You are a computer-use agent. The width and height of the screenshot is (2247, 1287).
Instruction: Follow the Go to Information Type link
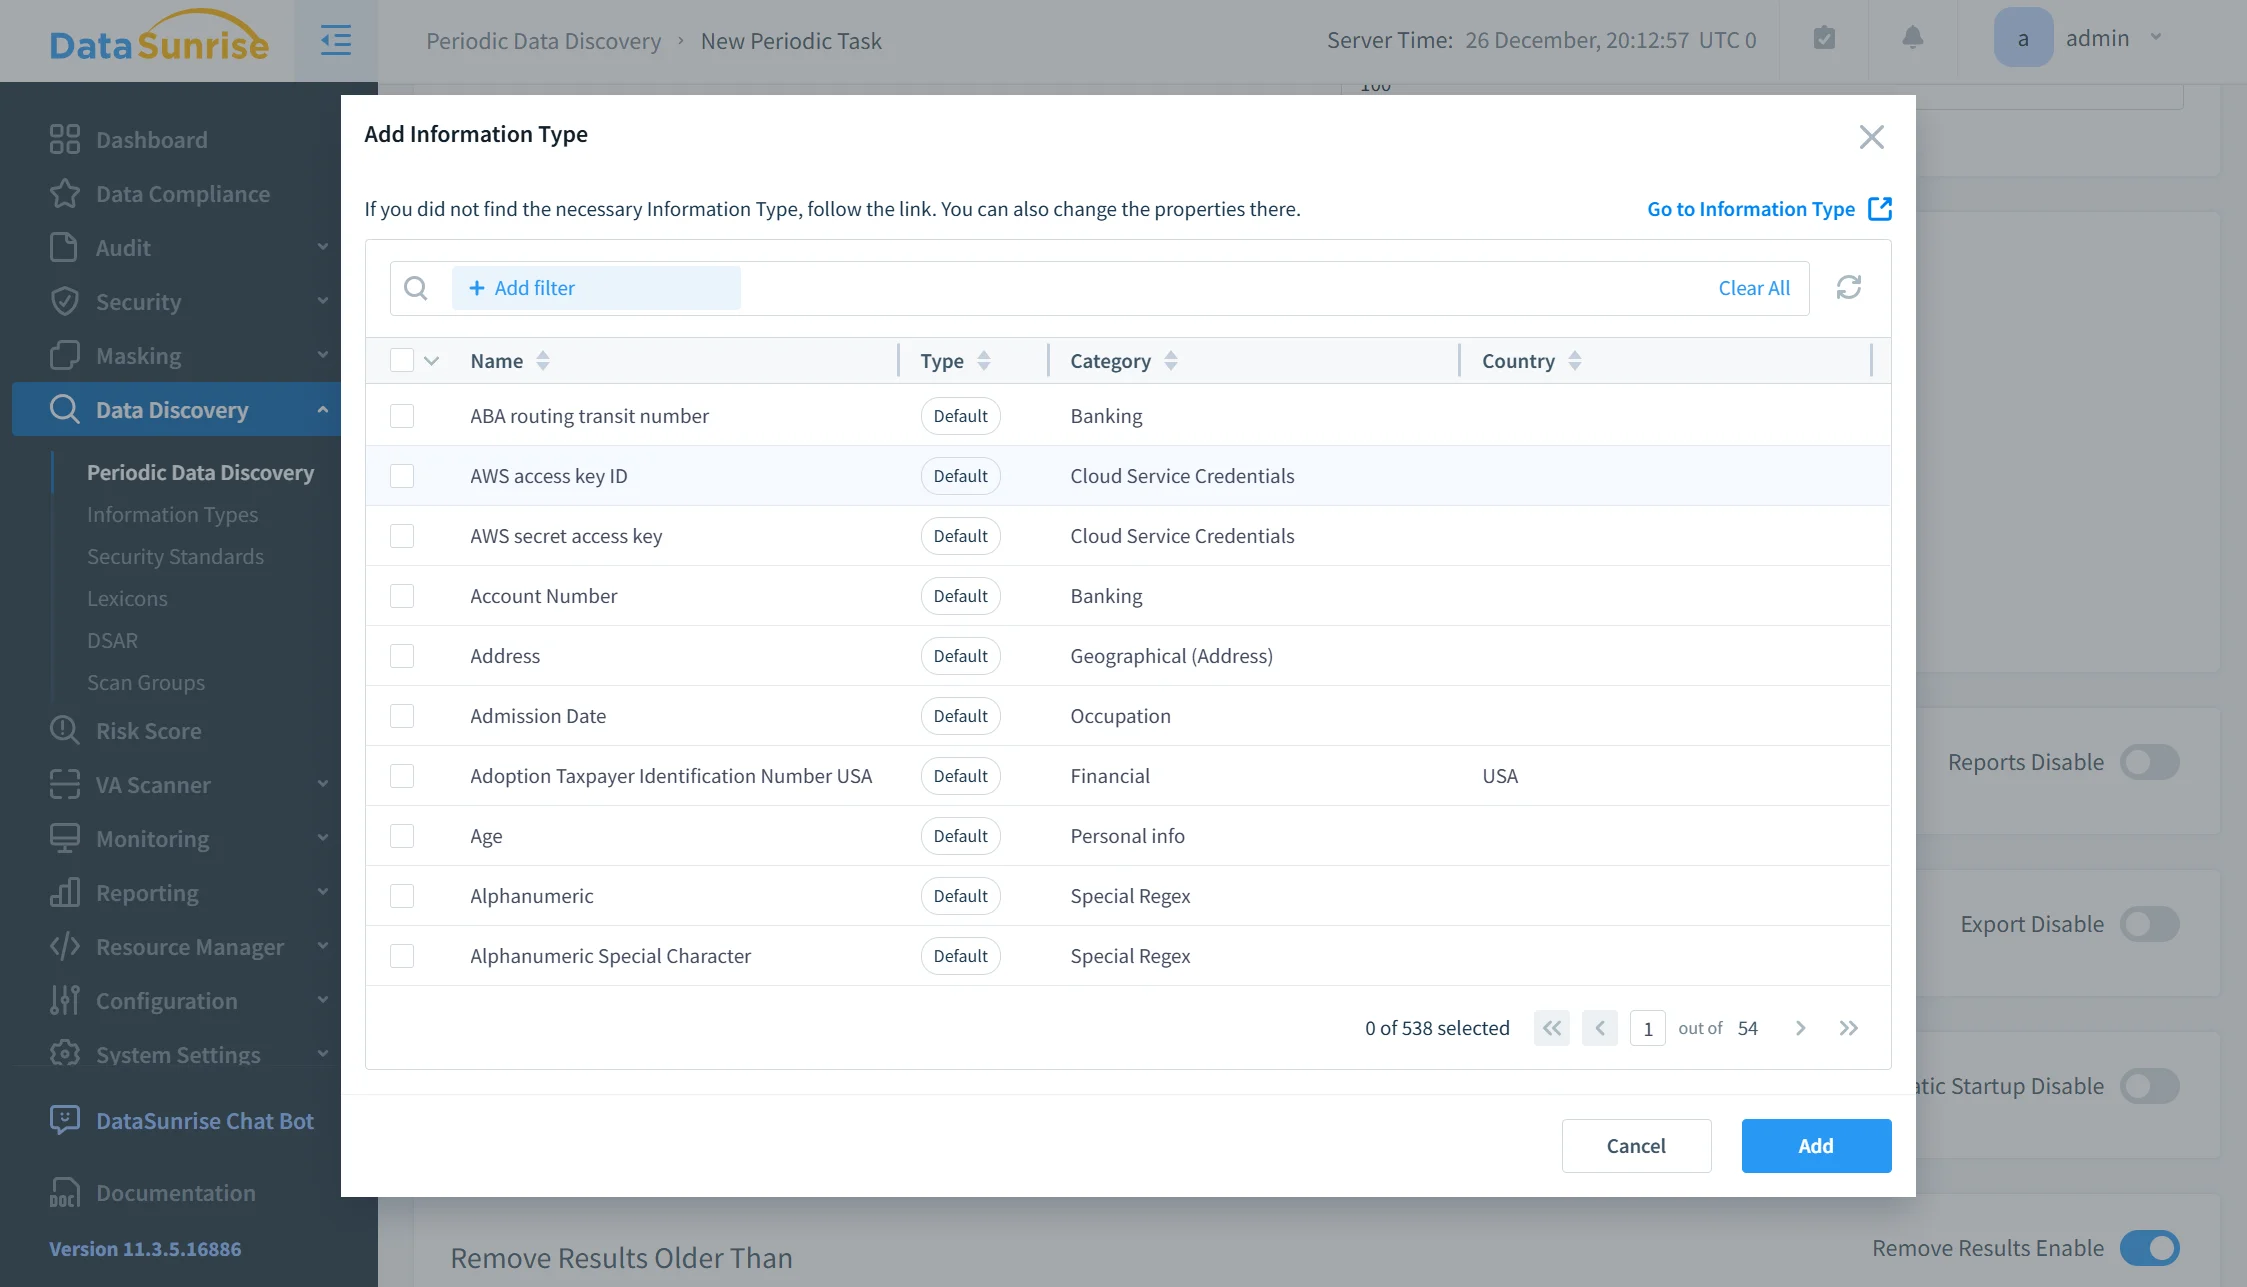pos(1751,208)
